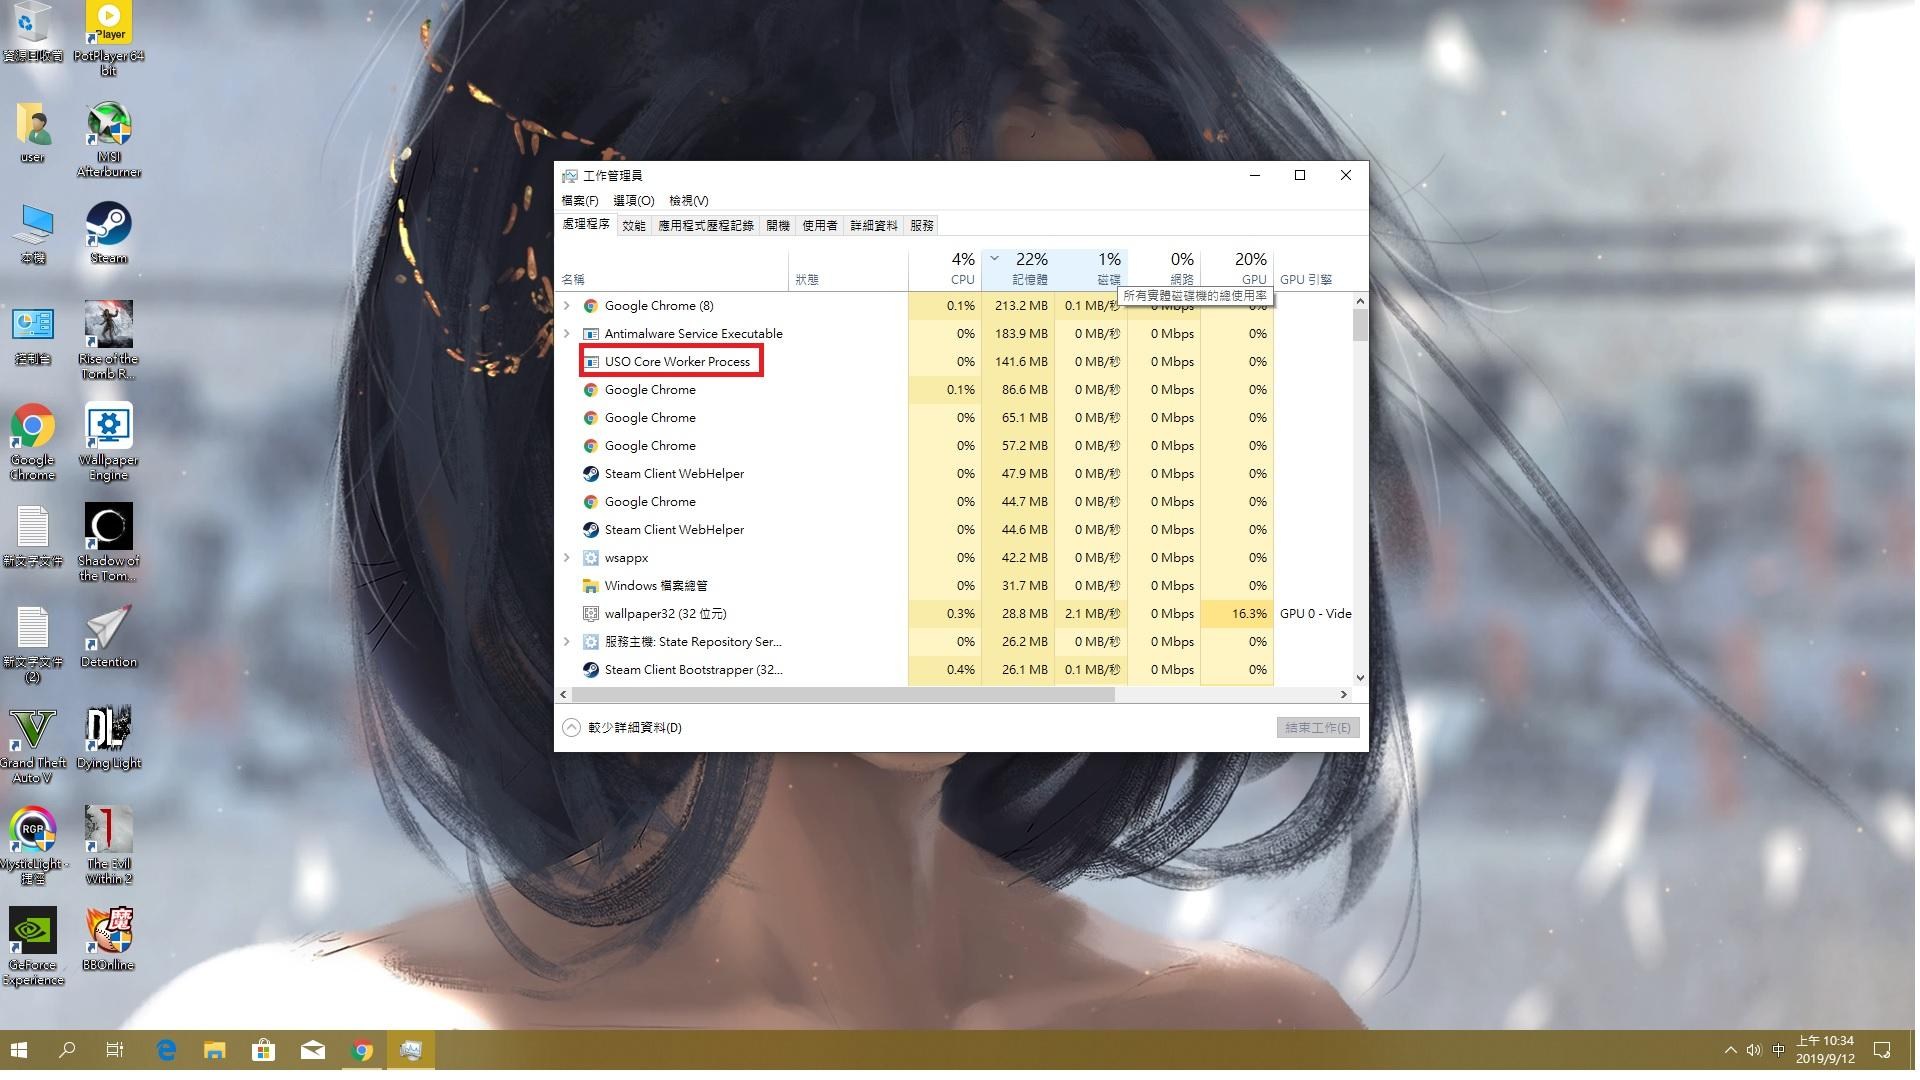Switch to 應用程式歷程記錄 tab

pyautogui.click(x=706, y=226)
